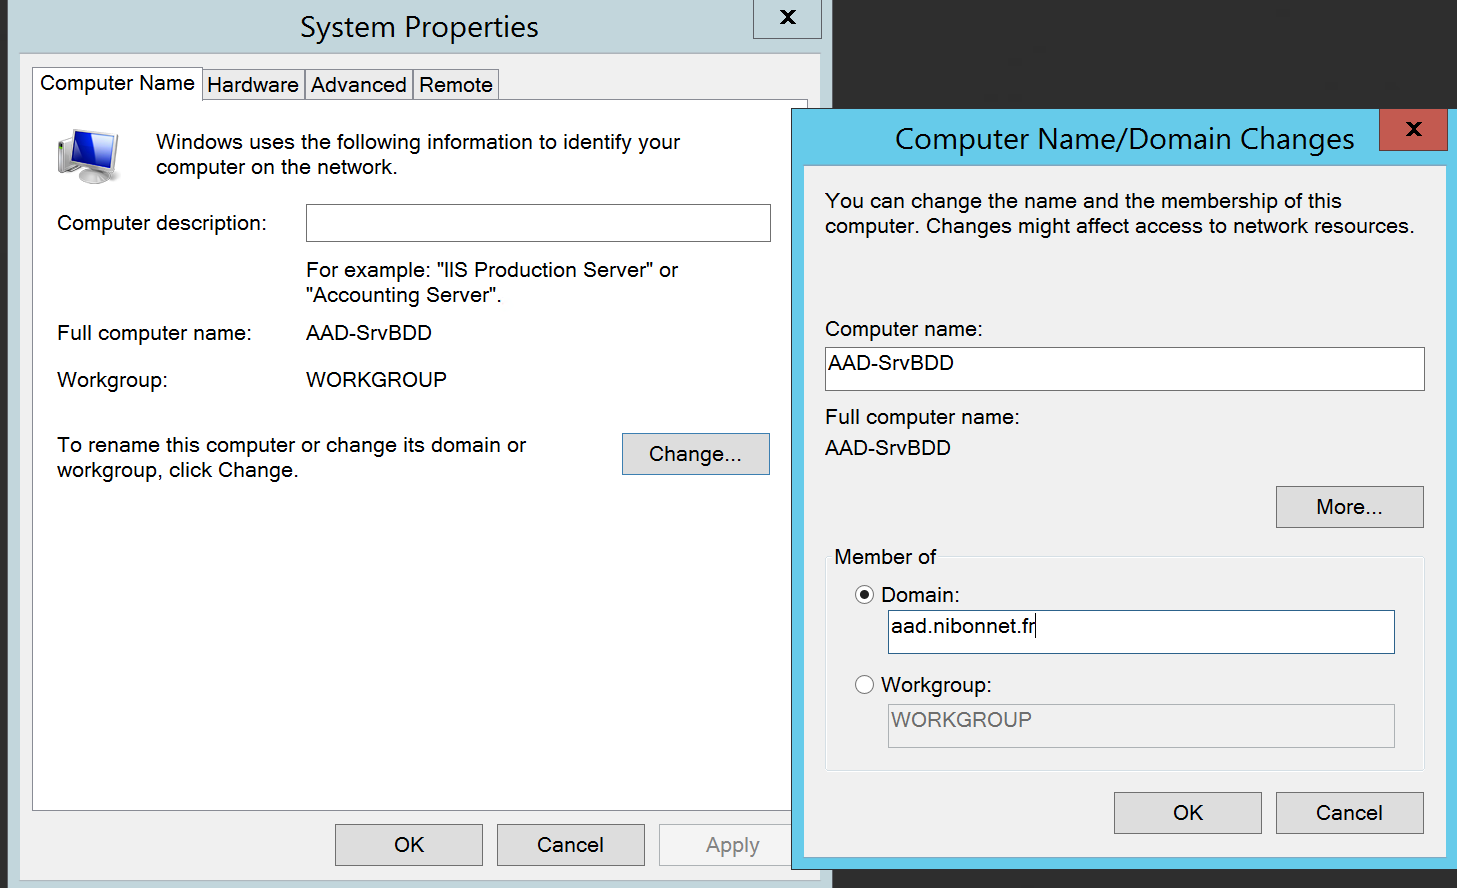Close the Computer Name/Domain Changes dialog
The height and width of the screenshot is (888, 1457).
1412,129
